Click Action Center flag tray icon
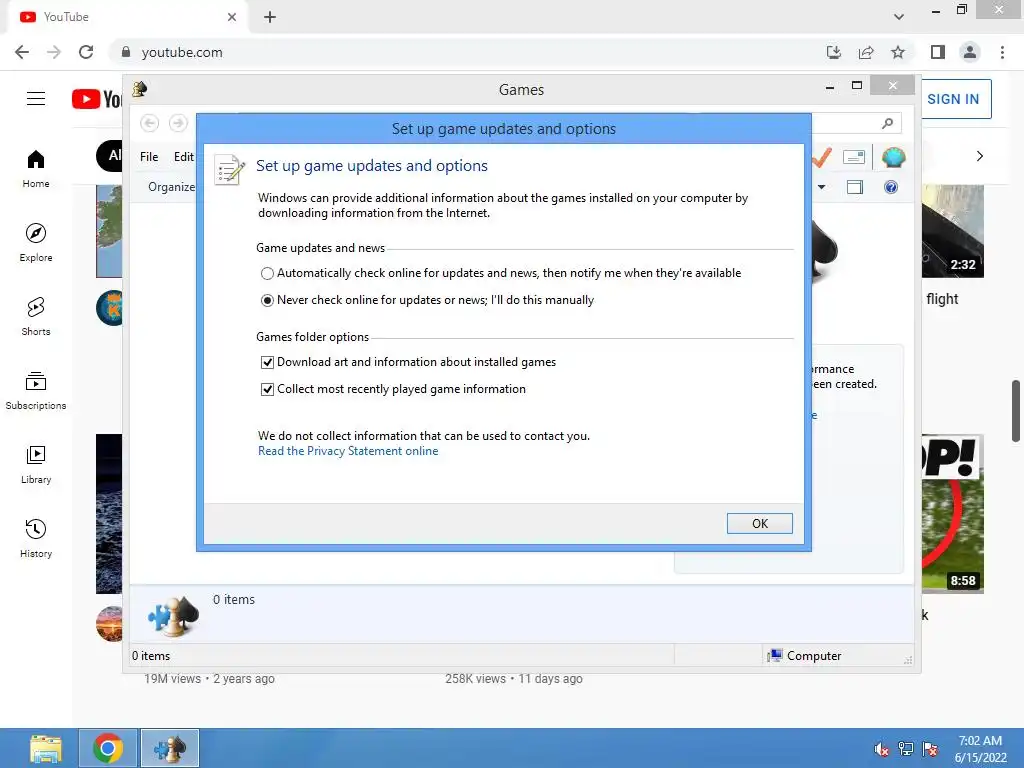1024x768 pixels. tap(930, 749)
